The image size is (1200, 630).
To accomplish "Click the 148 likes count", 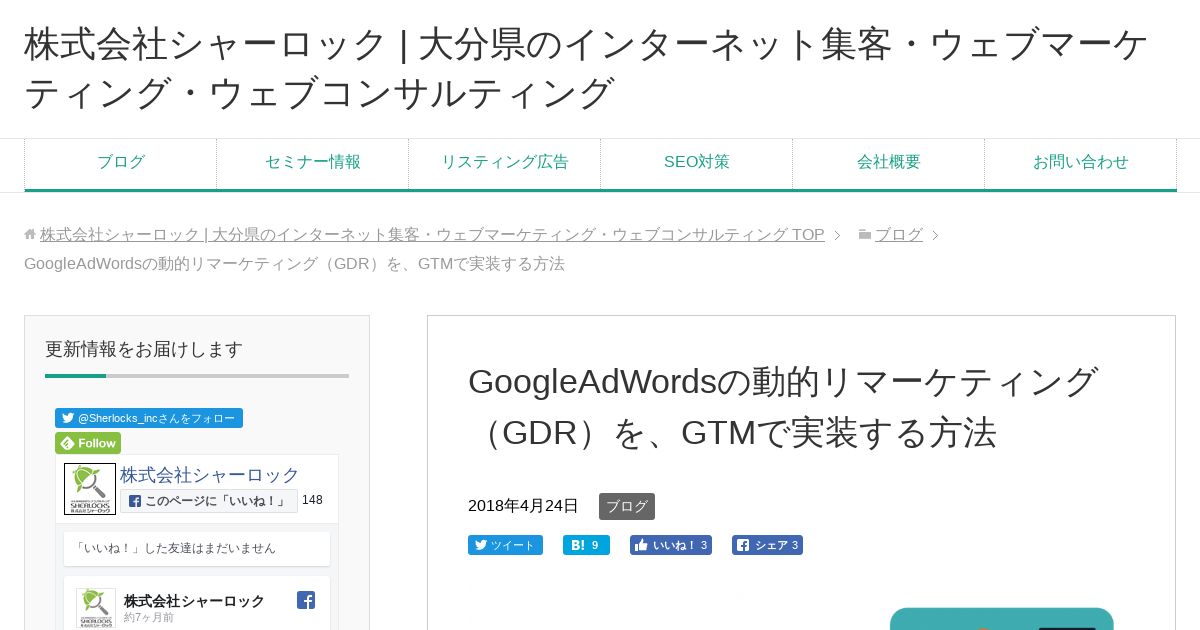I will point(312,500).
